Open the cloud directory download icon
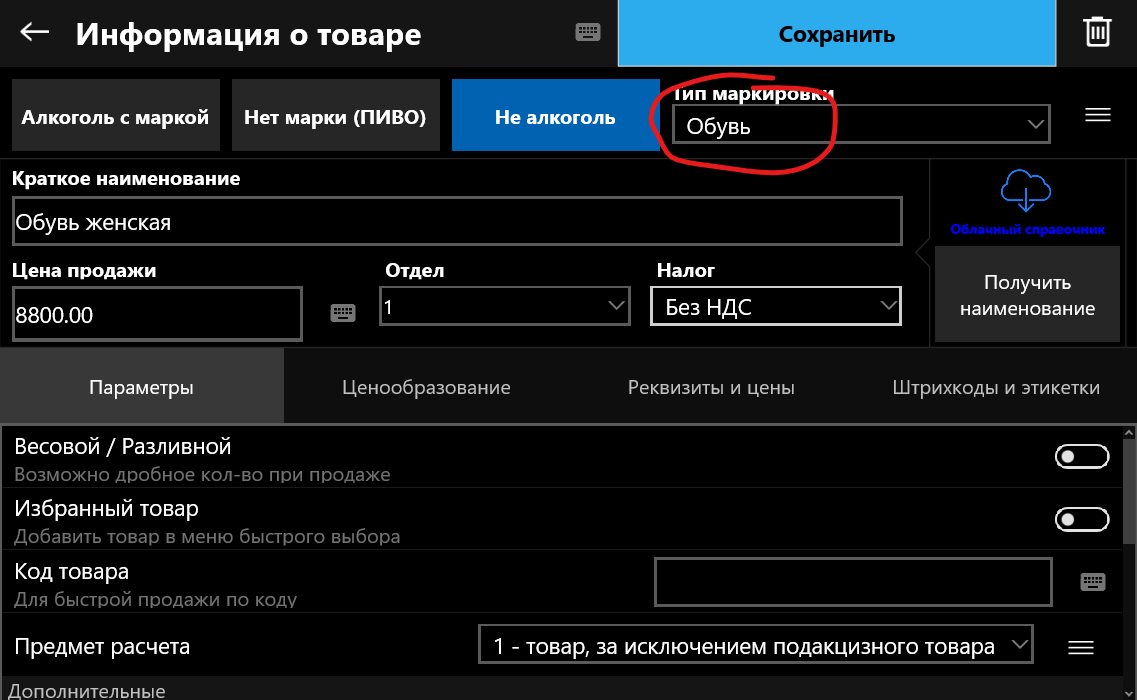Image resolution: width=1137 pixels, height=700 pixels. click(x=1025, y=190)
